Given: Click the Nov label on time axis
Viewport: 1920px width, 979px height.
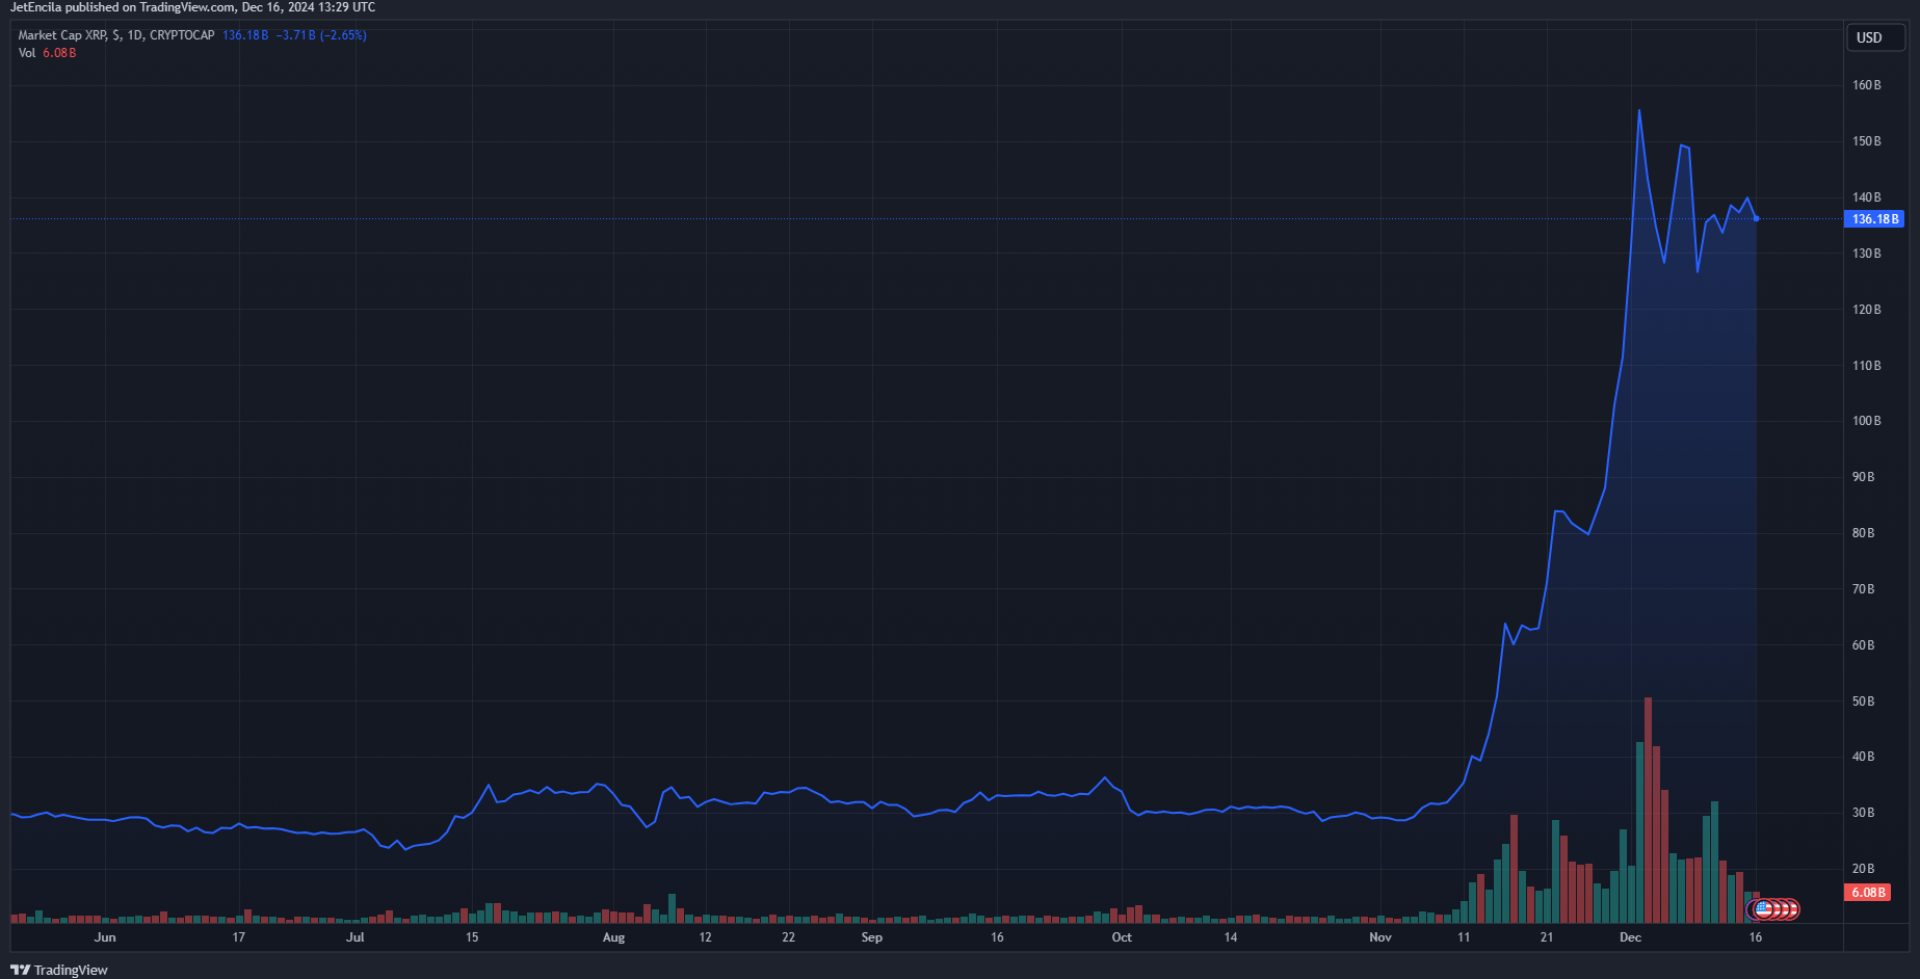Looking at the screenshot, I should pos(1380,937).
